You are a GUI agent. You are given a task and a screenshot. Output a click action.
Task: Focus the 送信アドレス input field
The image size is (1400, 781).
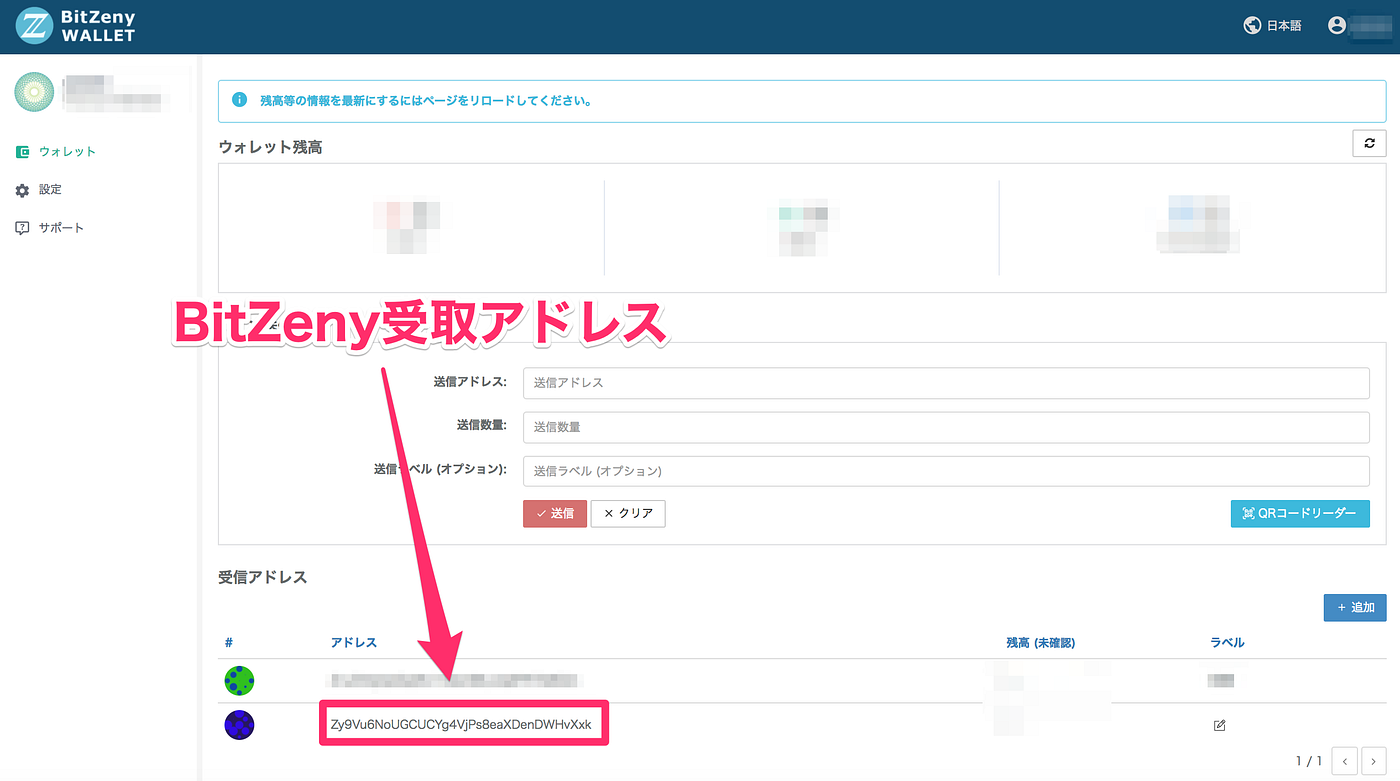pos(946,383)
